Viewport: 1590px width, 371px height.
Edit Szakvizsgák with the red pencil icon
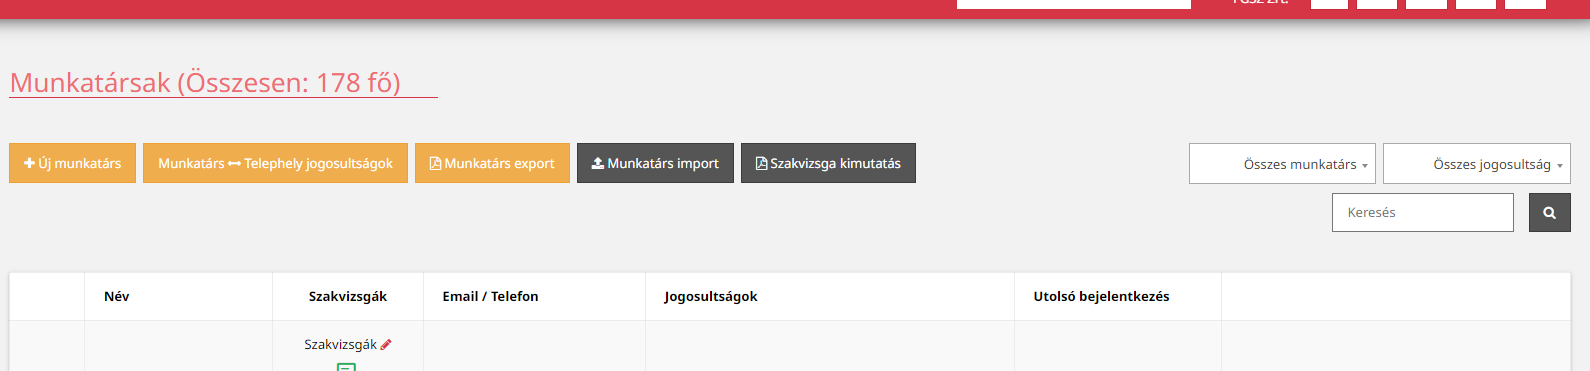click(x=386, y=345)
